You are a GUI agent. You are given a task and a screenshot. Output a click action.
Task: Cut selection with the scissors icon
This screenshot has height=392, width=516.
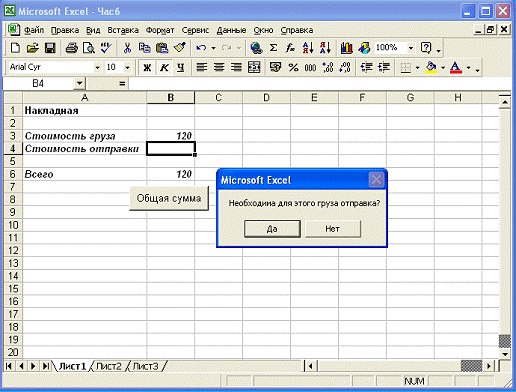127,48
